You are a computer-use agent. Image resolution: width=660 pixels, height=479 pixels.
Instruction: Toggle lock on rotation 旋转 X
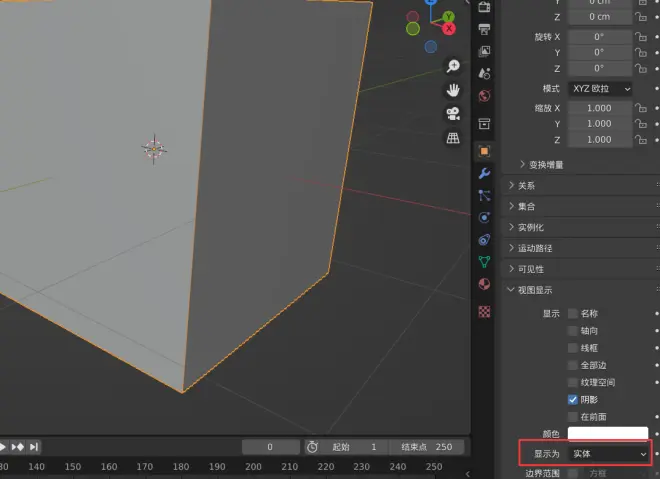[641, 37]
